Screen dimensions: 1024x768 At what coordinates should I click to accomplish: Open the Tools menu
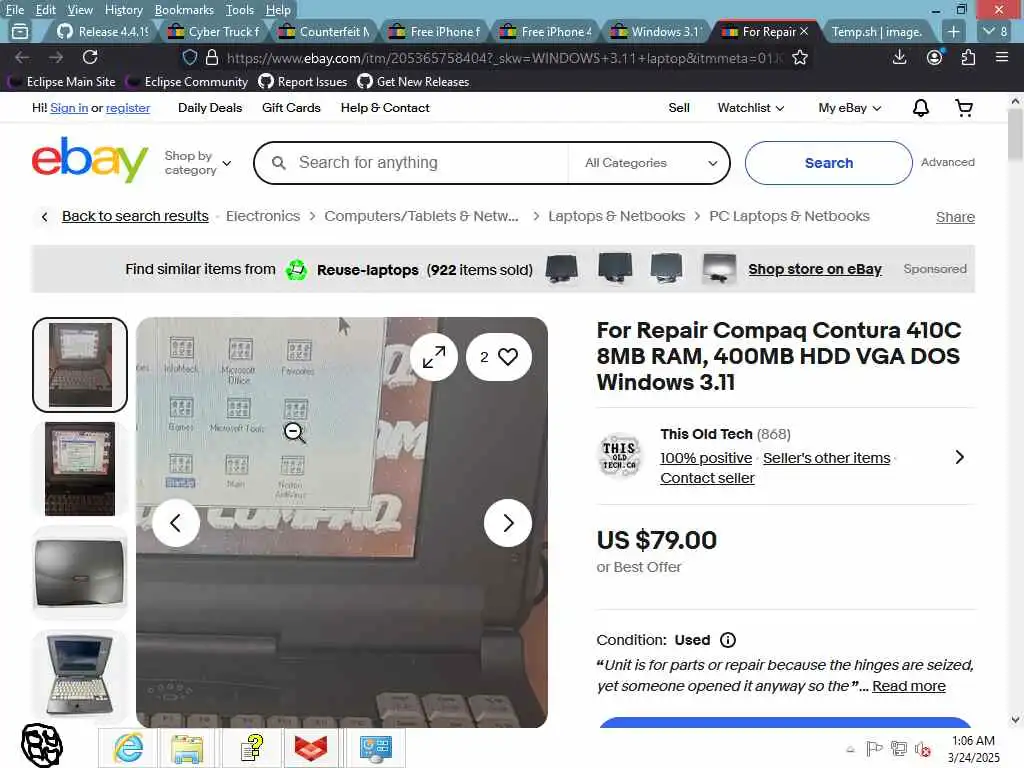[240, 10]
